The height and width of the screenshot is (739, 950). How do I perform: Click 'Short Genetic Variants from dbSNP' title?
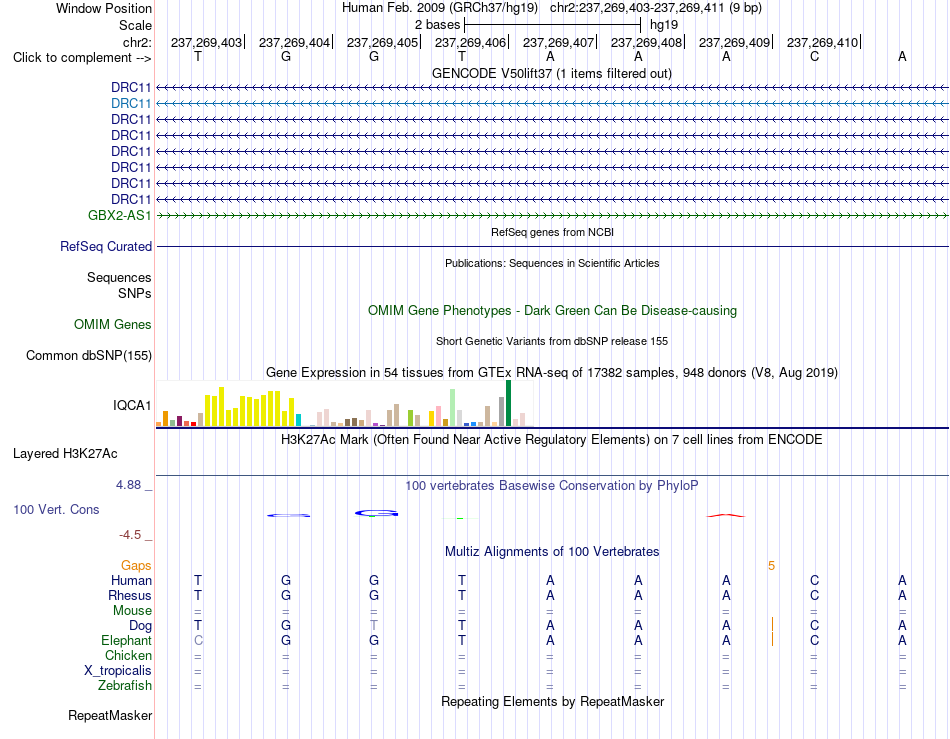[x=552, y=341]
